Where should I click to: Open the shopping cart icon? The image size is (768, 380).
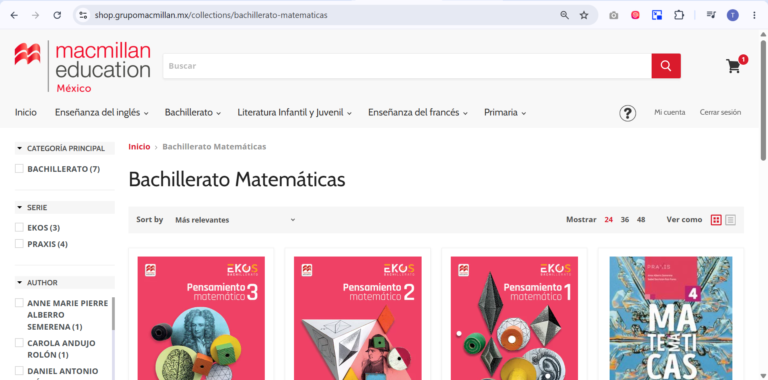tap(733, 66)
